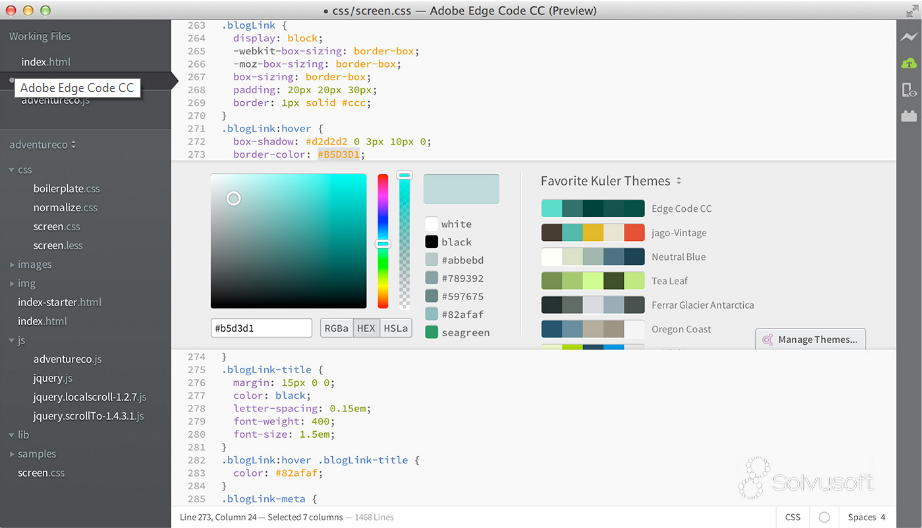This screenshot has height=528, width=922.
Task: Click the #d2d2d2 value on line 272
Action: point(326,142)
